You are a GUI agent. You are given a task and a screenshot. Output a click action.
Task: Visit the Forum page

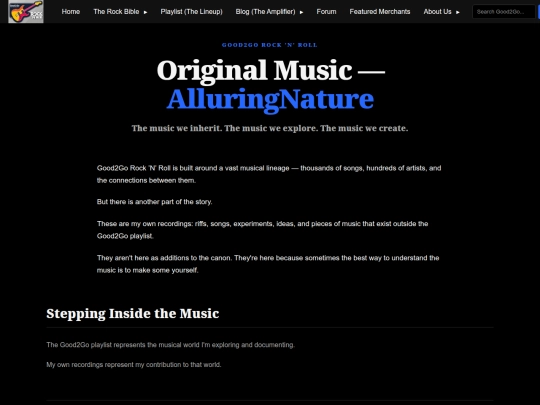(326, 12)
